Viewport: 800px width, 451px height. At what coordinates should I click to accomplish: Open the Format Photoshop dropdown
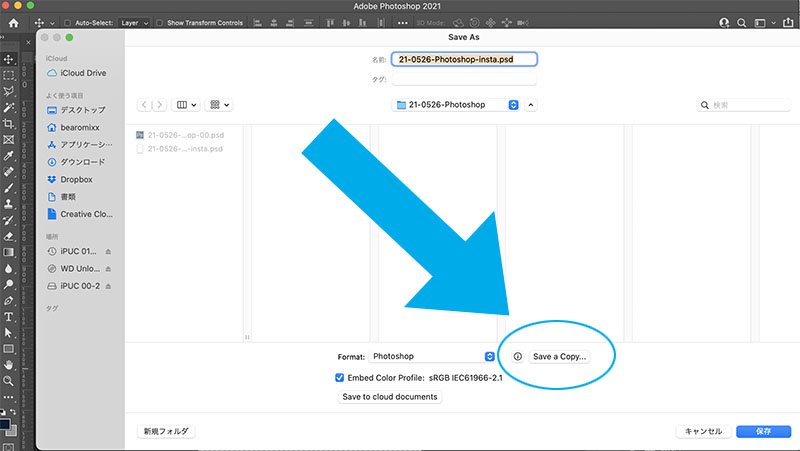tap(432, 357)
